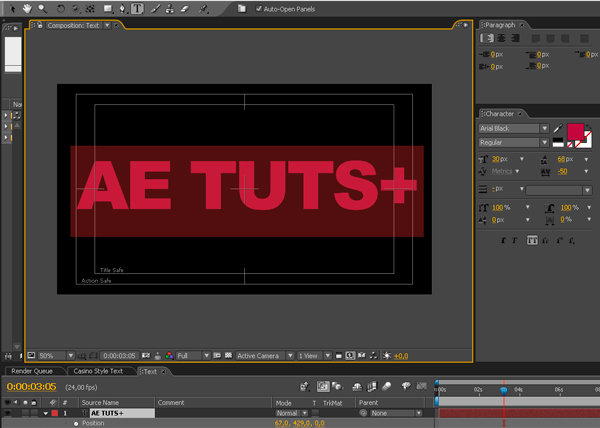Toggle Superscript in Character panel

point(559,240)
